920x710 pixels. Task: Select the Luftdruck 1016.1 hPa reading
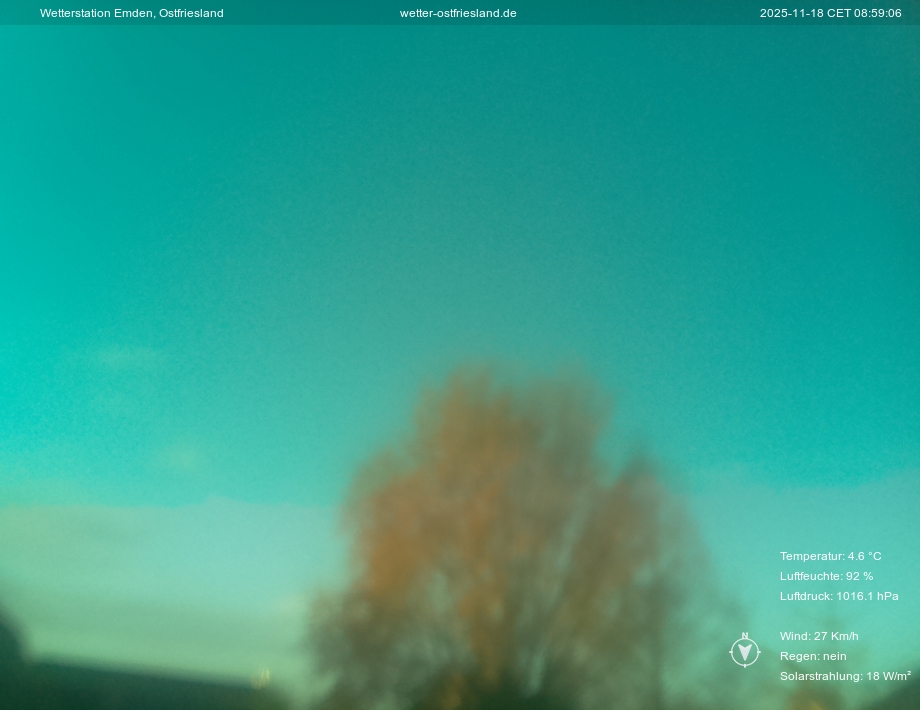839,596
